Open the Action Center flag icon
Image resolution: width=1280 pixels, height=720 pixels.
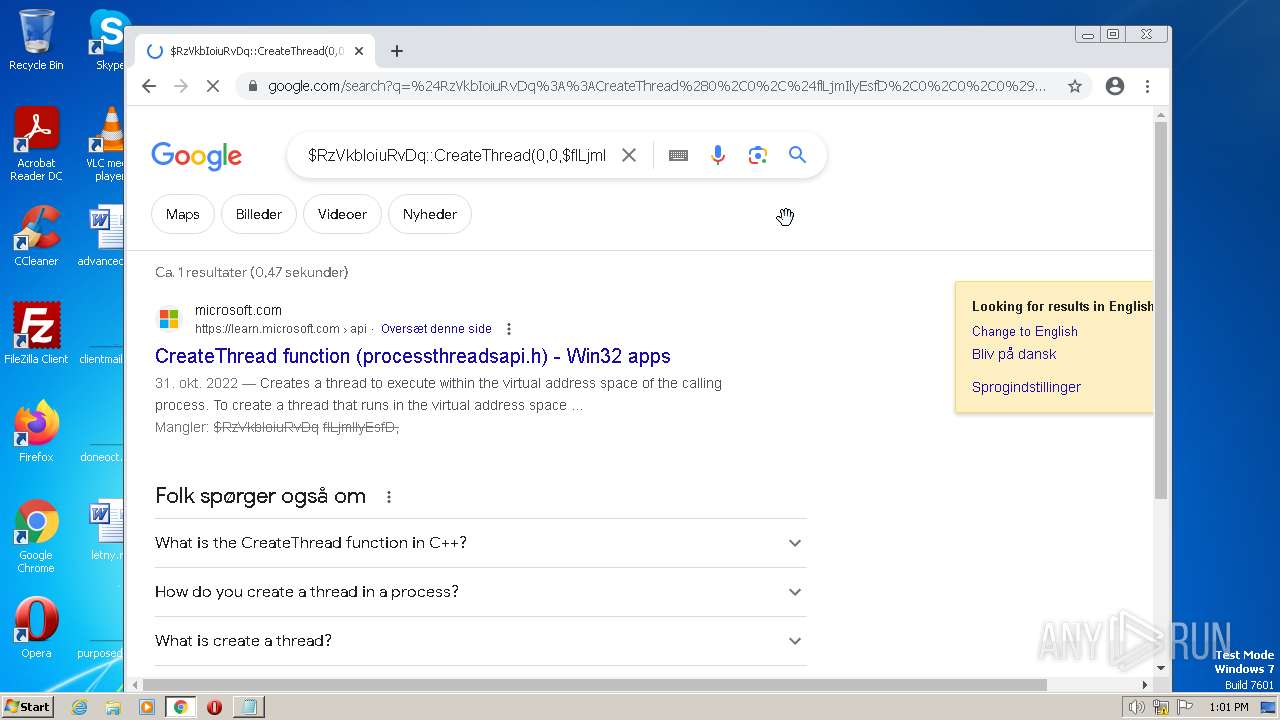pos(1185,707)
